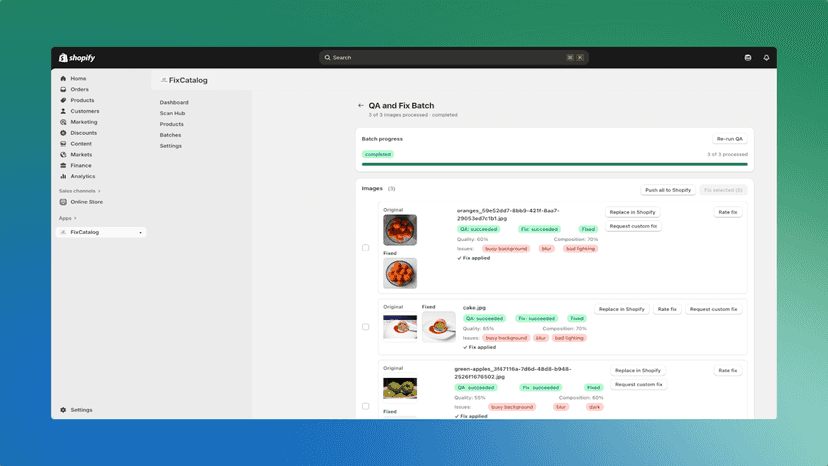This screenshot has width=828, height=466.
Task: Open original oranges thumbnail
Action: (x=400, y=230)
